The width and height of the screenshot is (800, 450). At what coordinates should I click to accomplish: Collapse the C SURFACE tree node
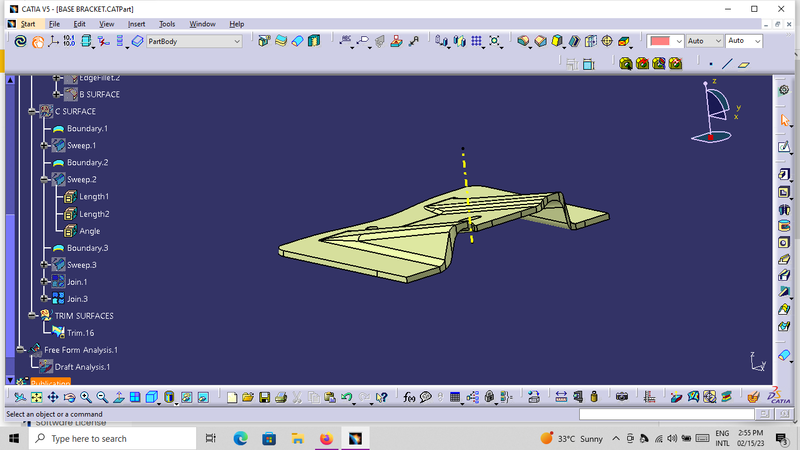click(x=32, y=111)
